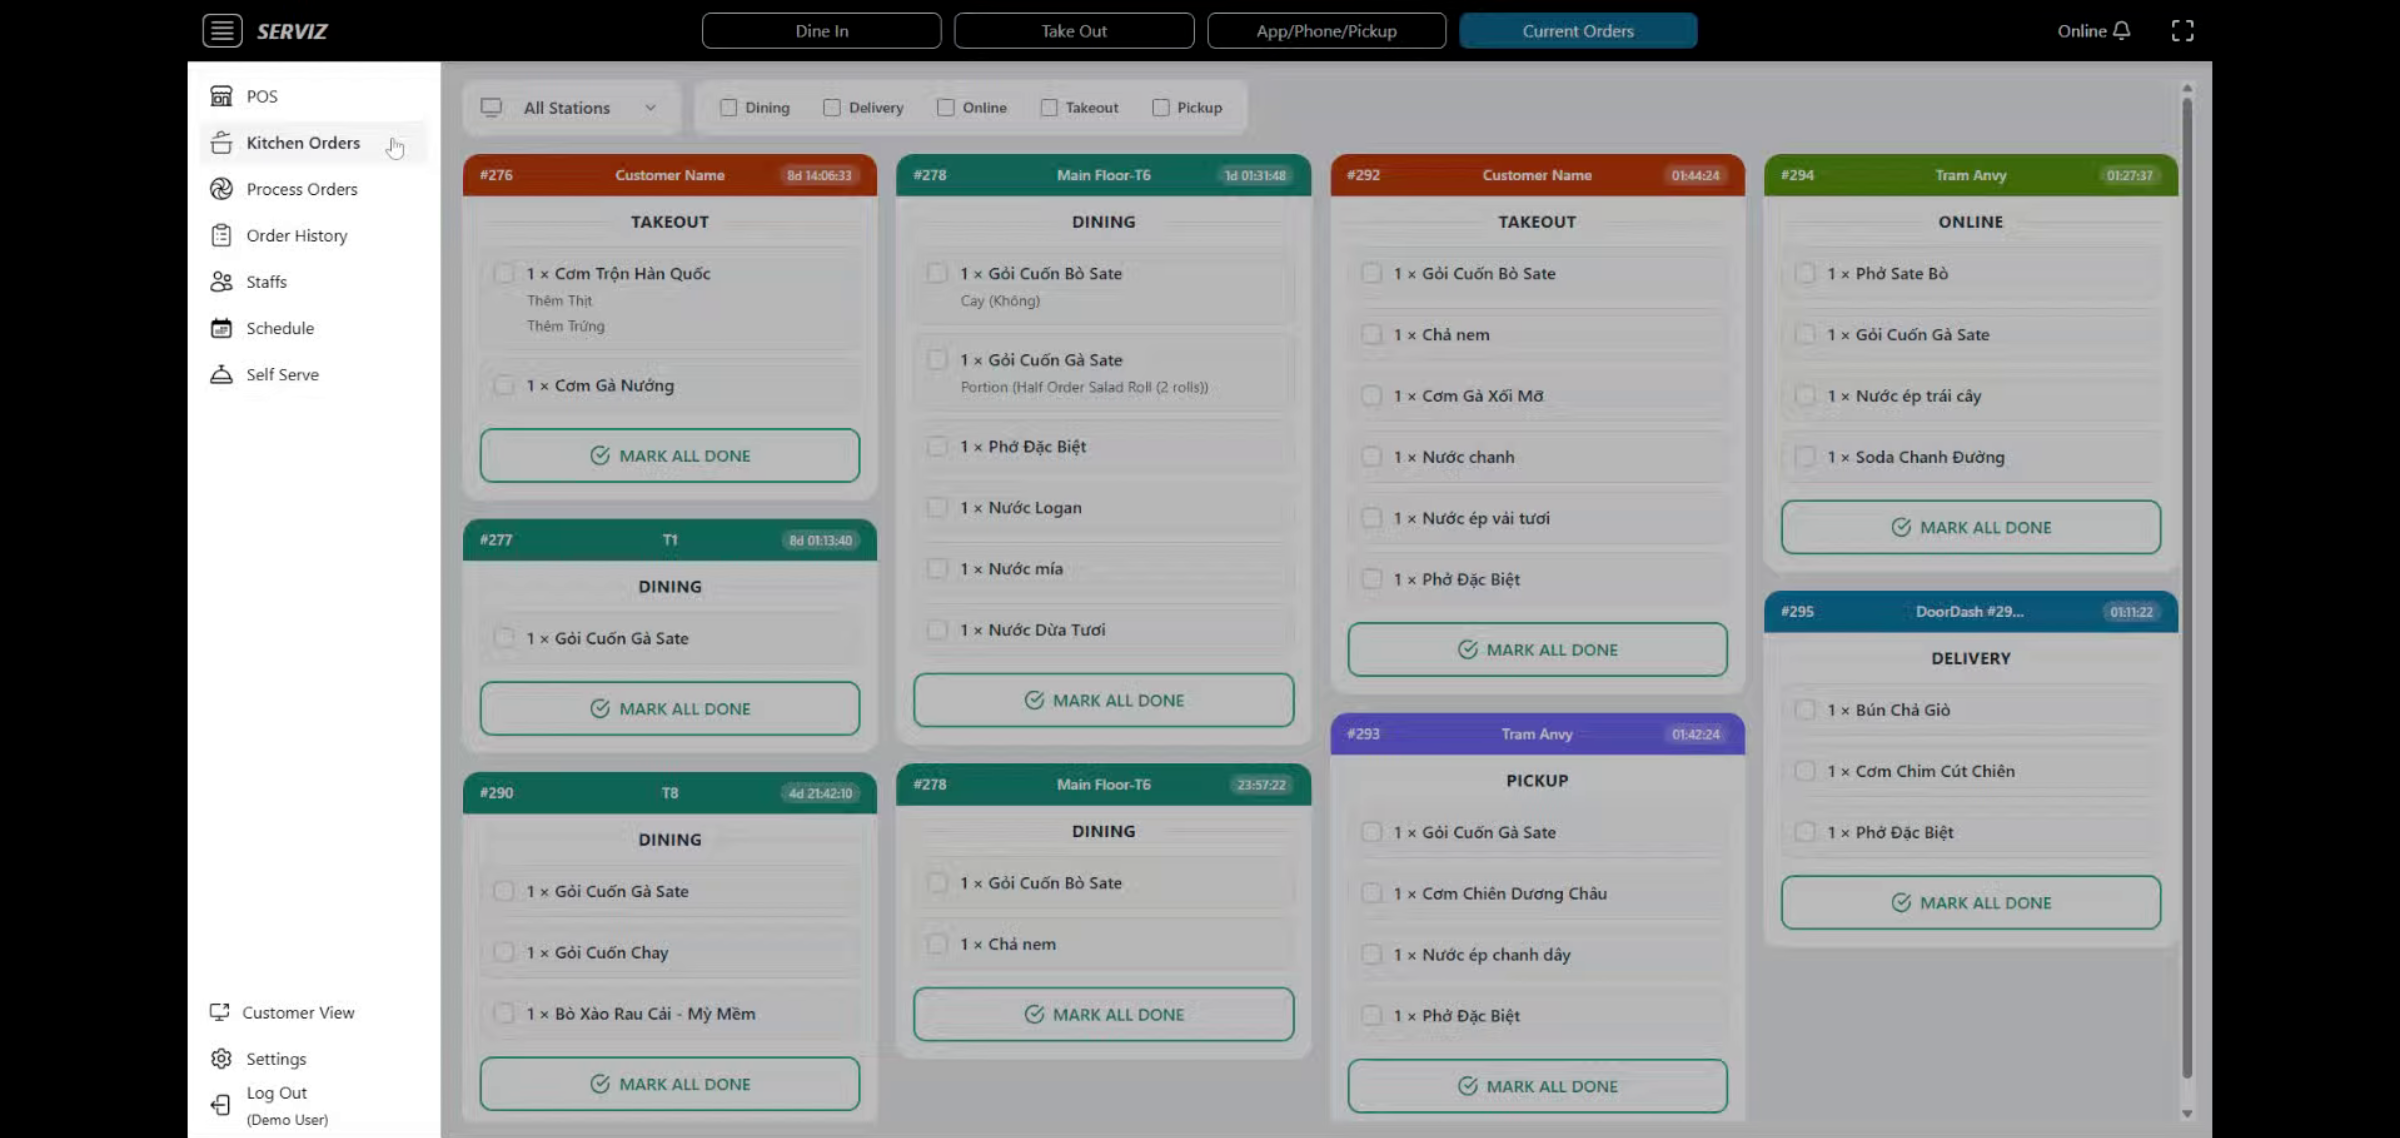The image size is (2400, 1138).
Task: Check off Phở Sate Bò in order #294
Action: pos(1805,273)
